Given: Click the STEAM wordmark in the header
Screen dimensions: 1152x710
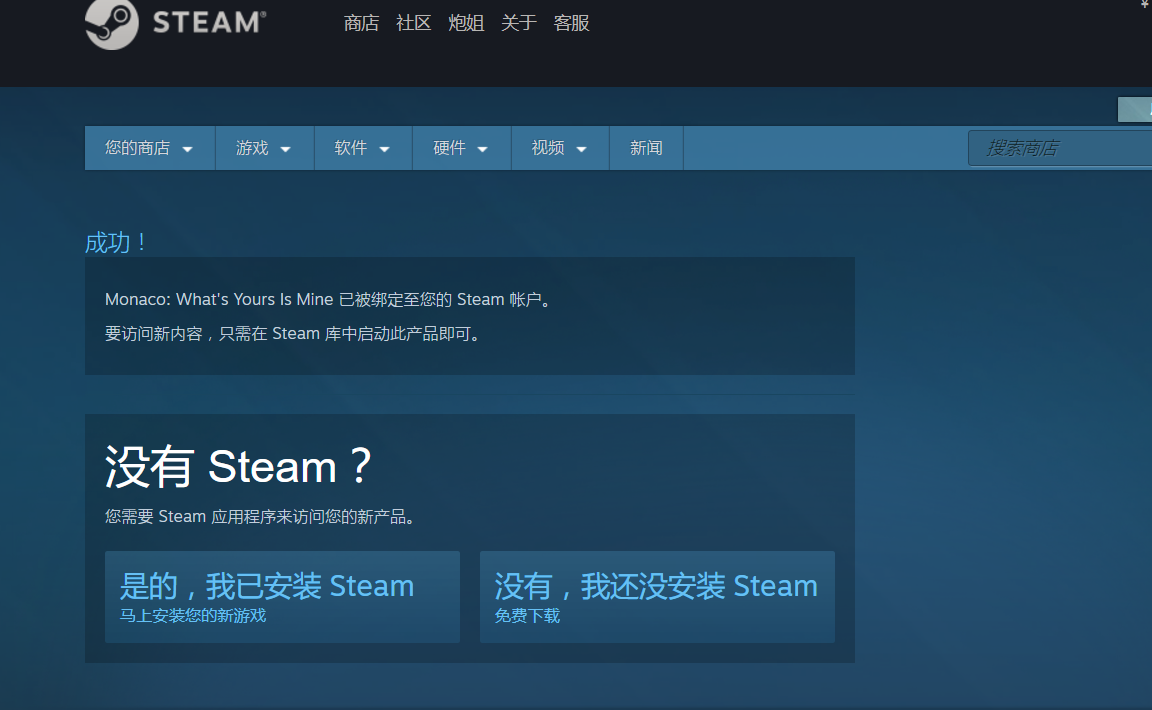Looking at the screenshot, I should [x=209, y=22].
